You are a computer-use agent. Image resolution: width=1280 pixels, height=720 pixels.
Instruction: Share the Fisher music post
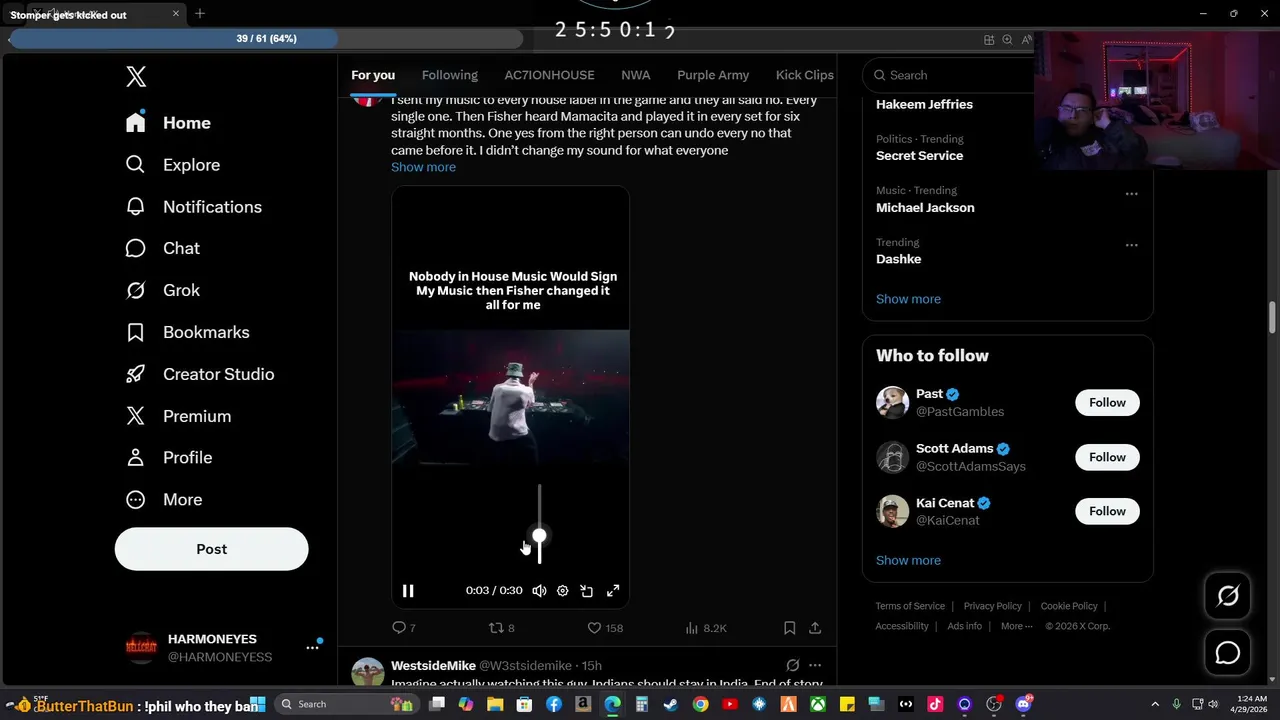815,628
